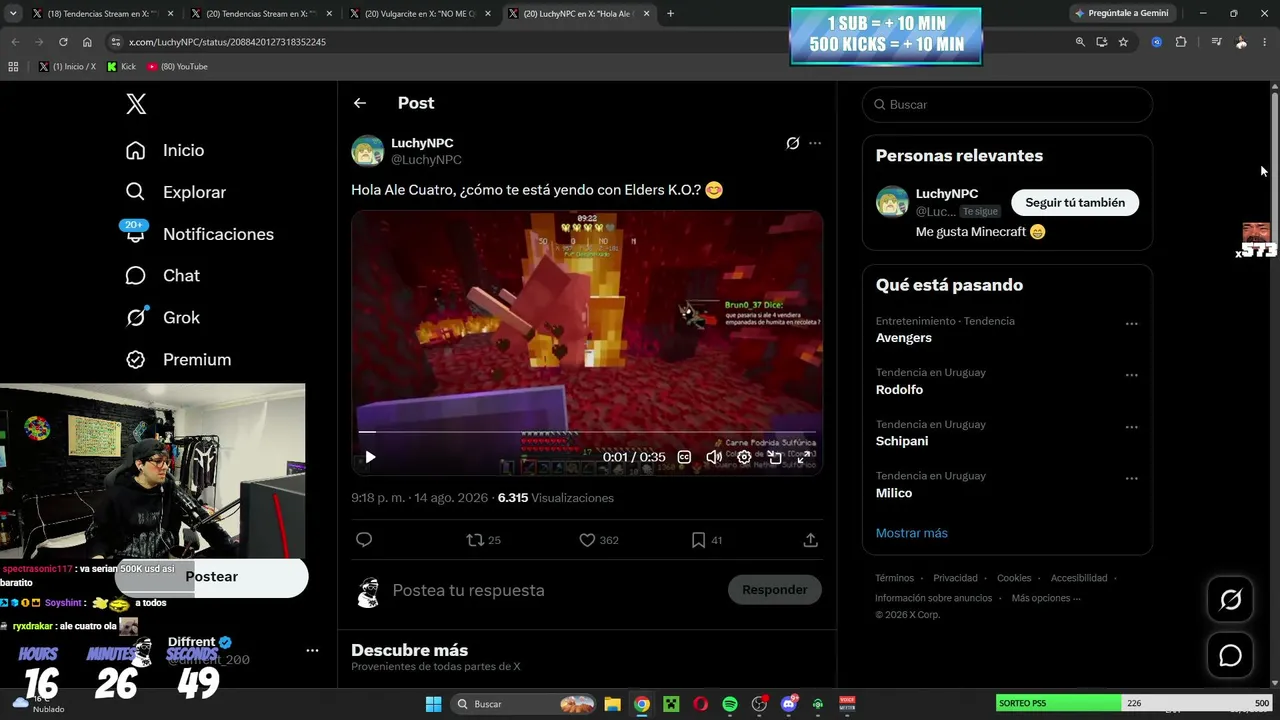Viewport: 1280px width, 720px height.
Task: Repost using the retweet icon with 25
Action: tap(484, 540)
